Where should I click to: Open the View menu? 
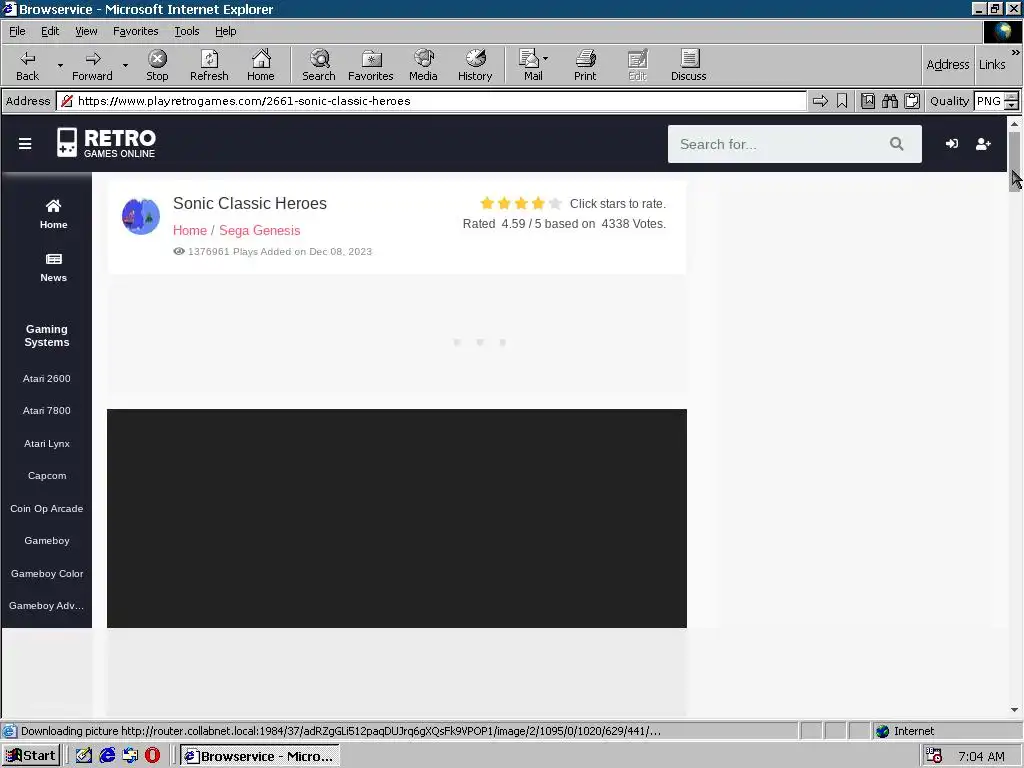86,31
